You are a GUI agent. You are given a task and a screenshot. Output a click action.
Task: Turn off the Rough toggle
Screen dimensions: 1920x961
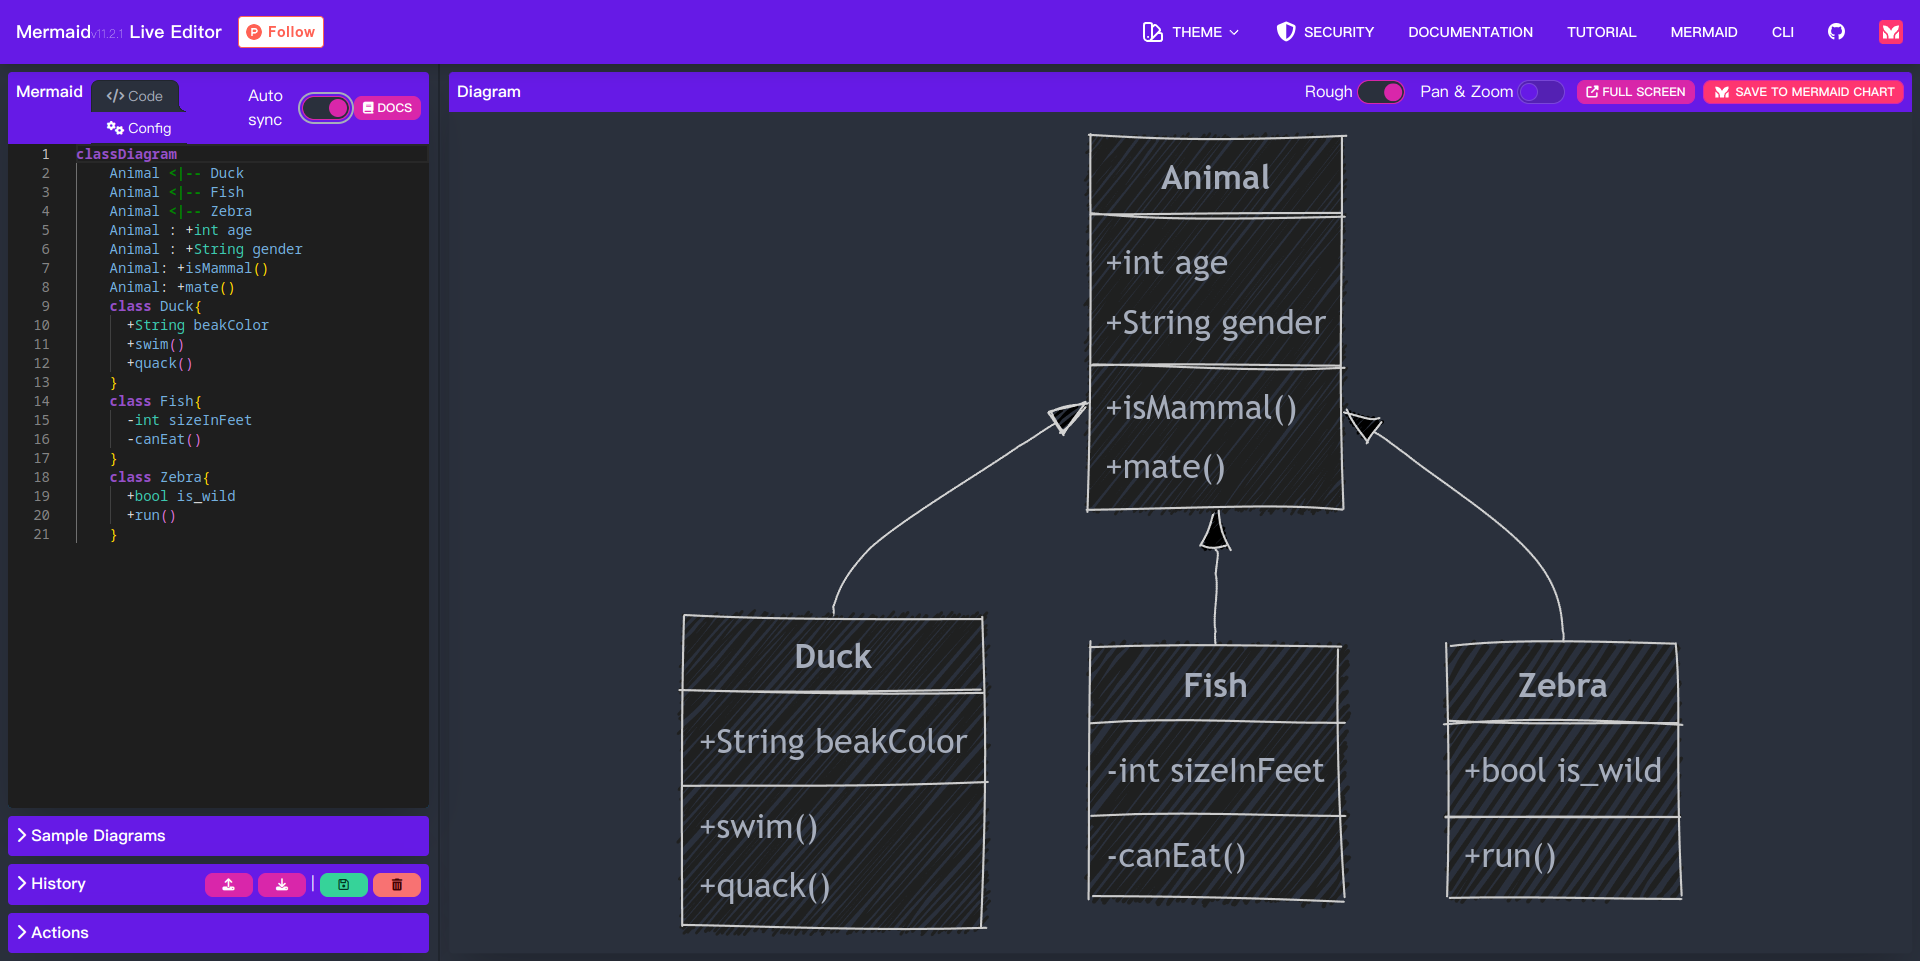tap(1381, 92)
